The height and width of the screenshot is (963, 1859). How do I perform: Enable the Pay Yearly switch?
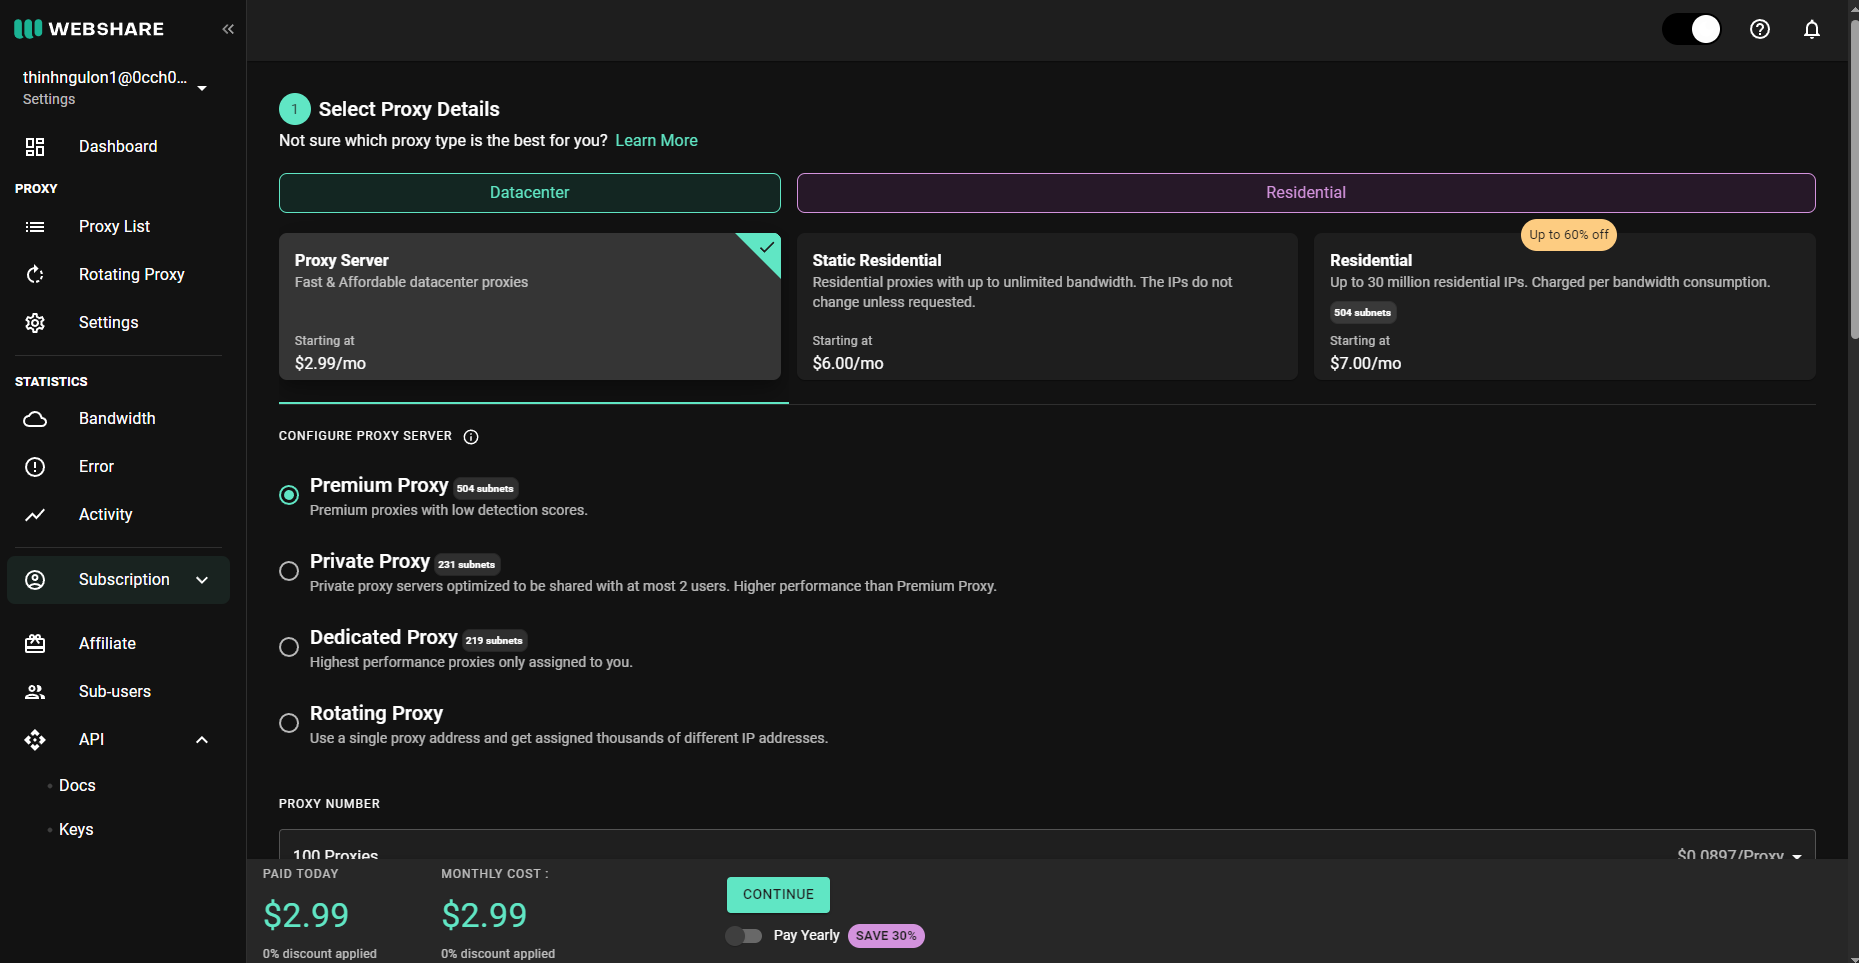click(744, 936)
